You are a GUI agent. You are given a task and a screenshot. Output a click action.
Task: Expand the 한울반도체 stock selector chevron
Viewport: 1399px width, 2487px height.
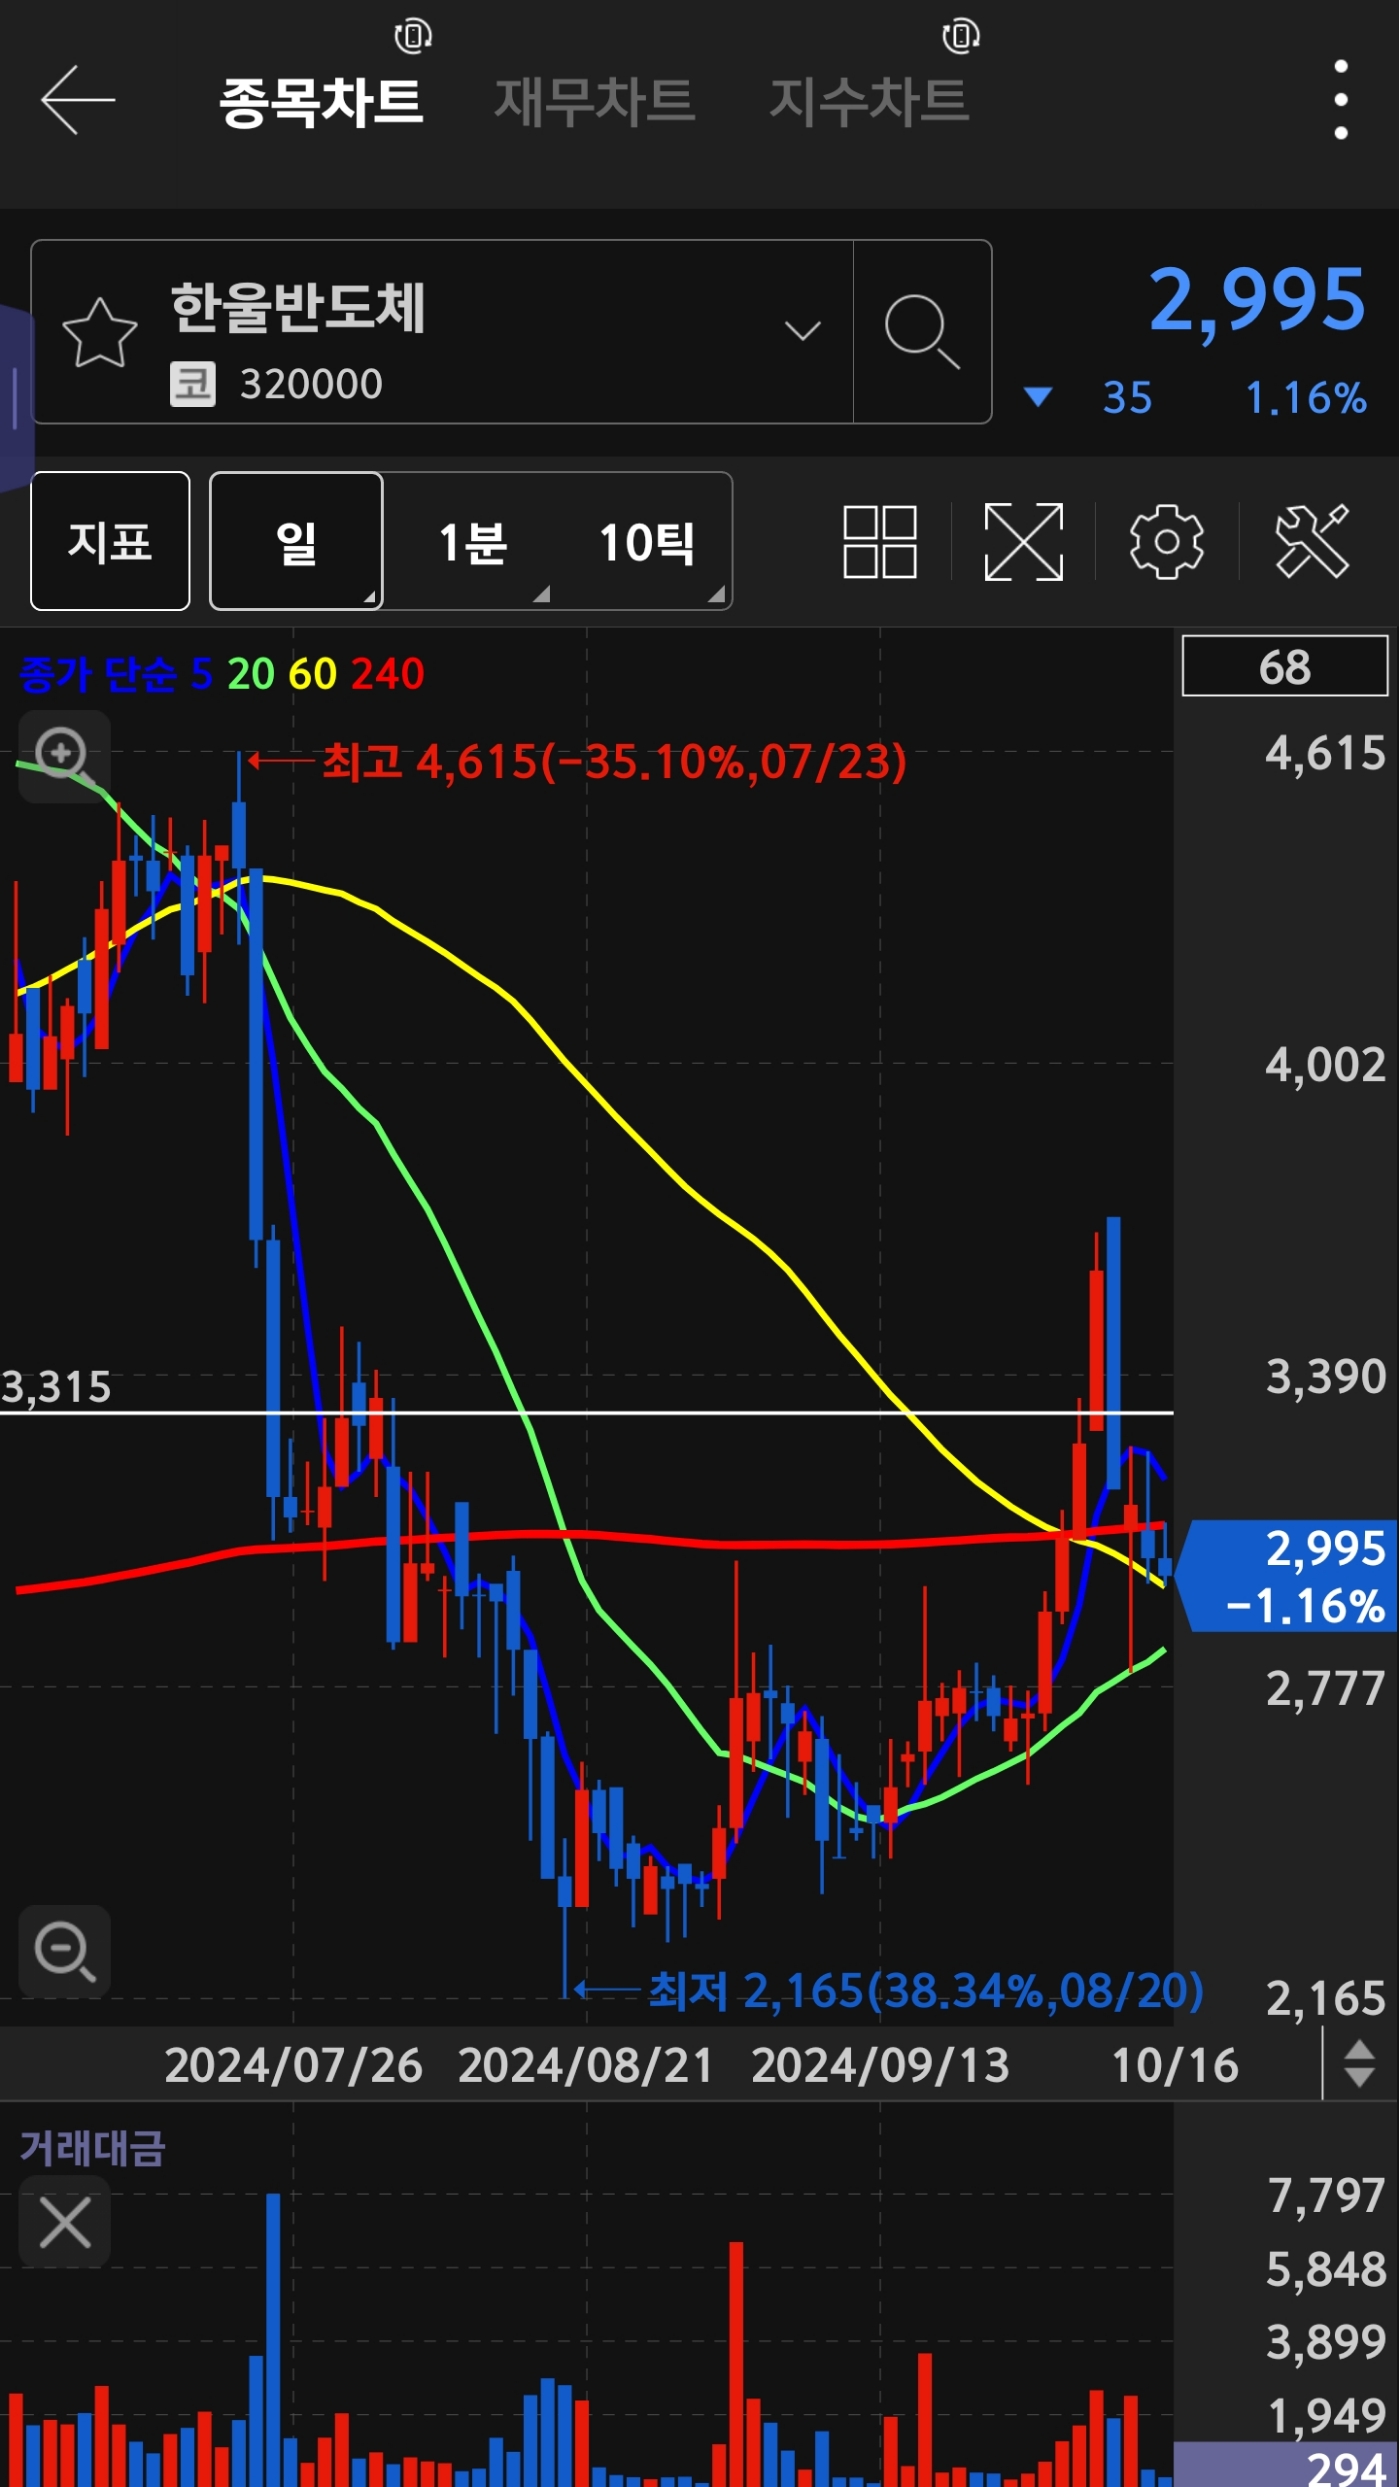802,331
